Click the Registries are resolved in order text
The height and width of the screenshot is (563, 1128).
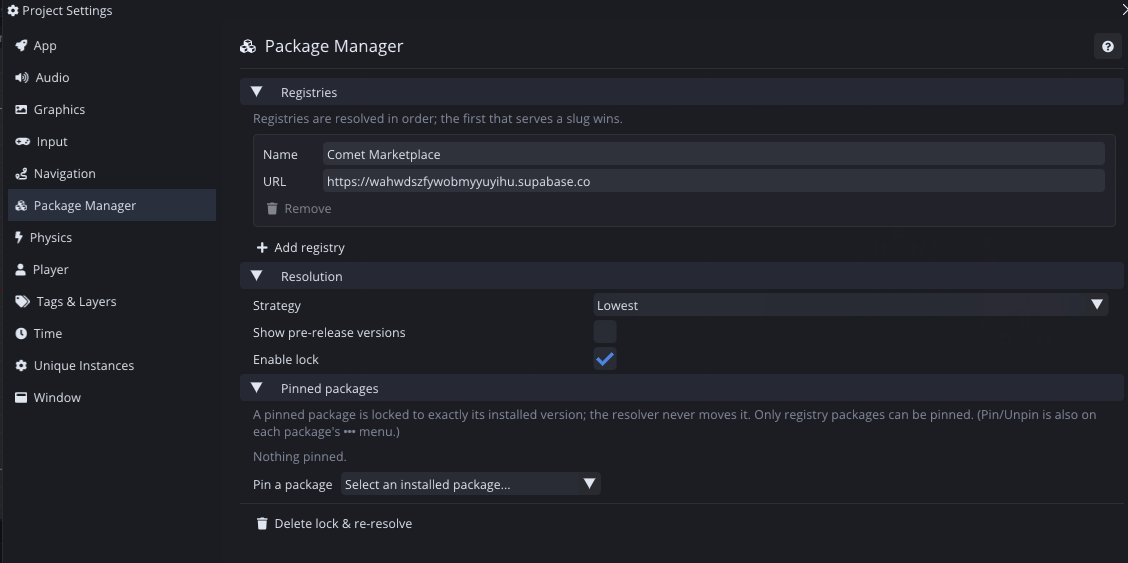pyautogui.click(x=438, y=119)
